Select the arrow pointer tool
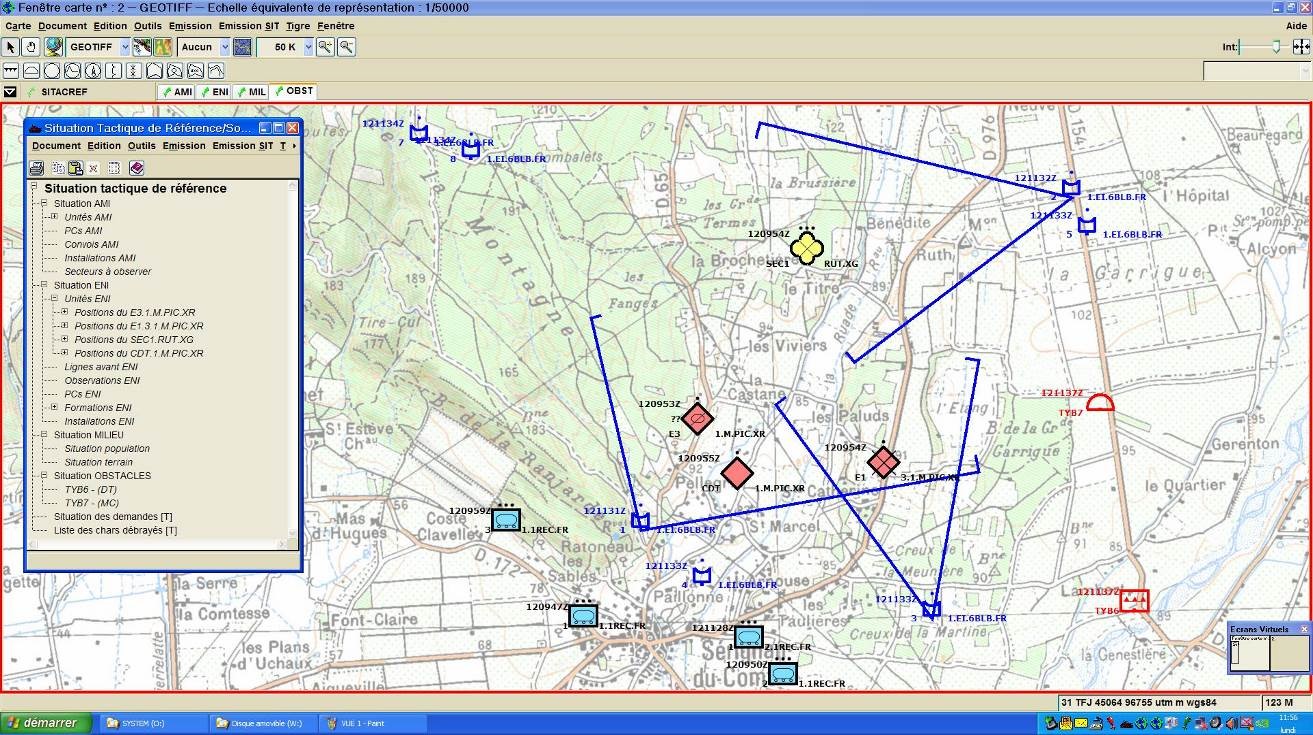The height and width of the screenshot is (735, 1313). (11, 47)
